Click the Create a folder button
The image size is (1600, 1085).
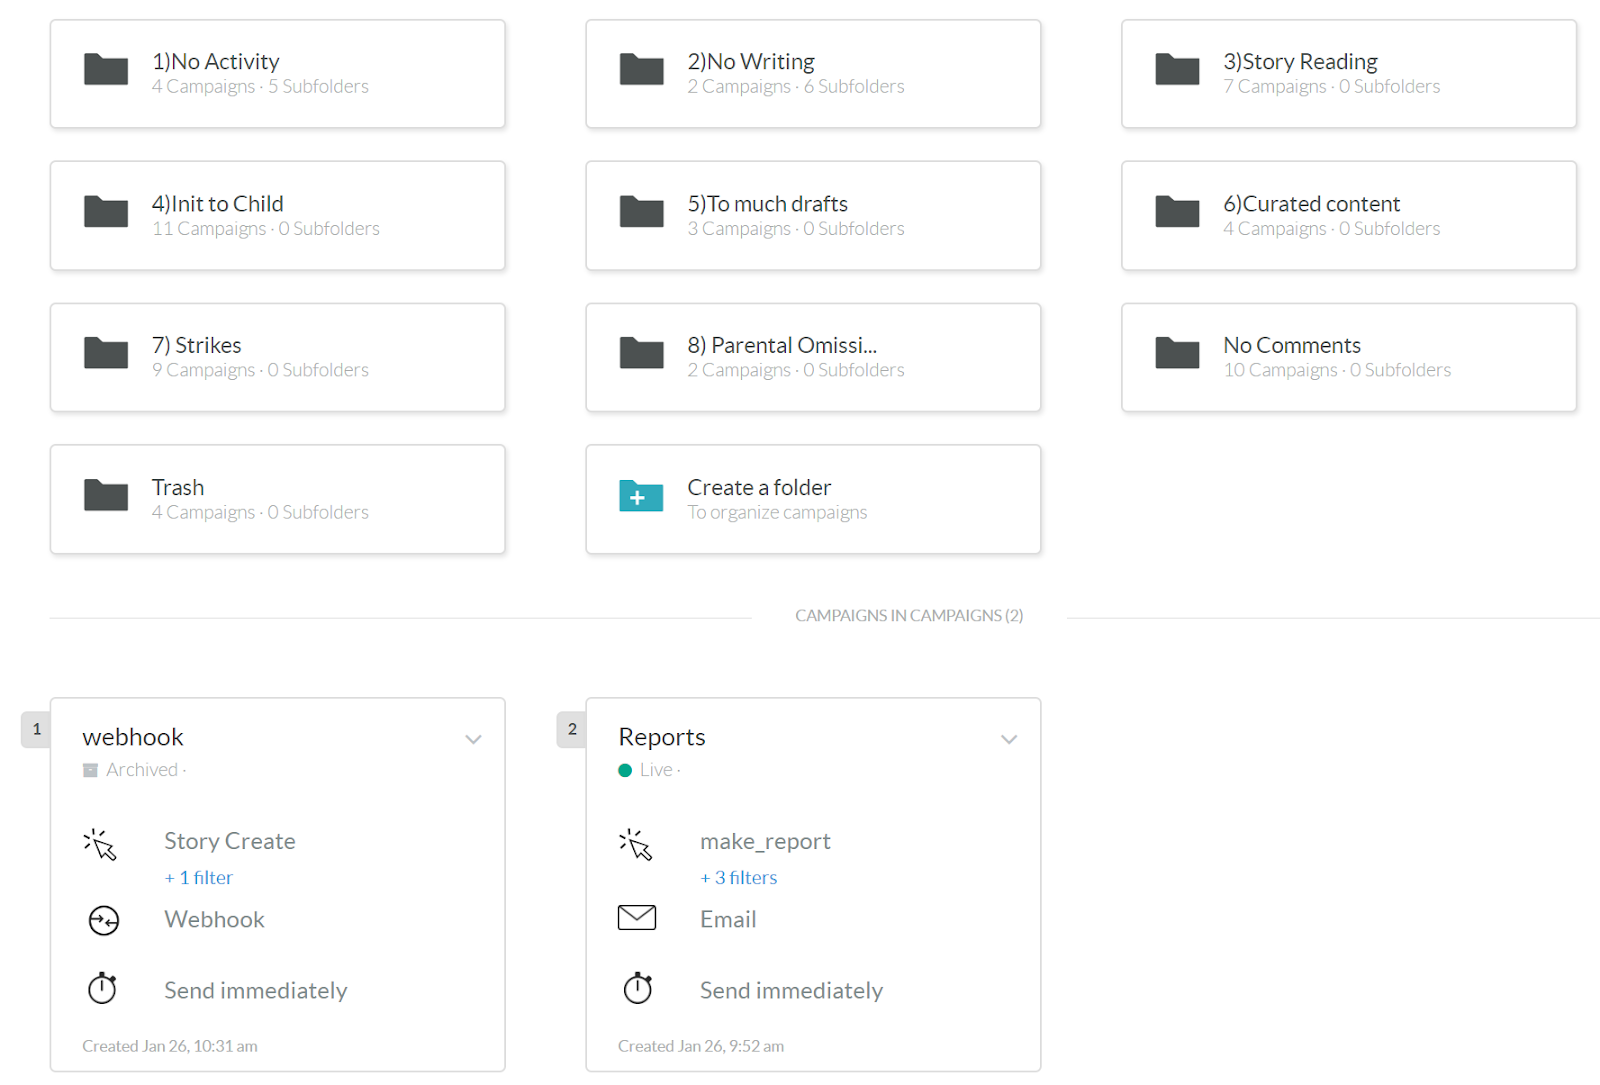coord(812,499)
